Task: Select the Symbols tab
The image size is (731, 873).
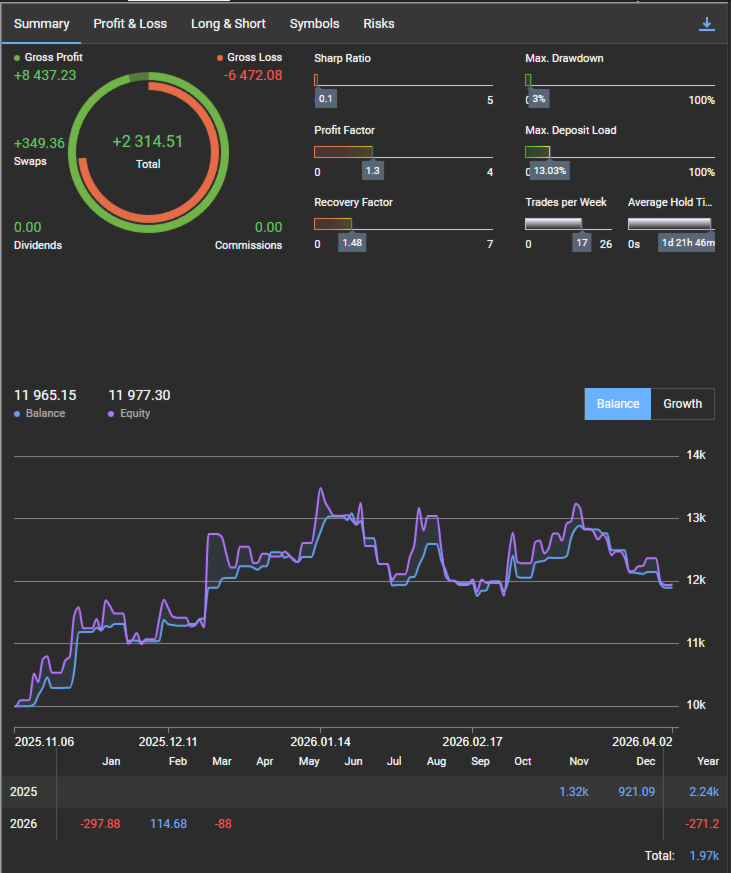Action: click(x=314, y=24)
